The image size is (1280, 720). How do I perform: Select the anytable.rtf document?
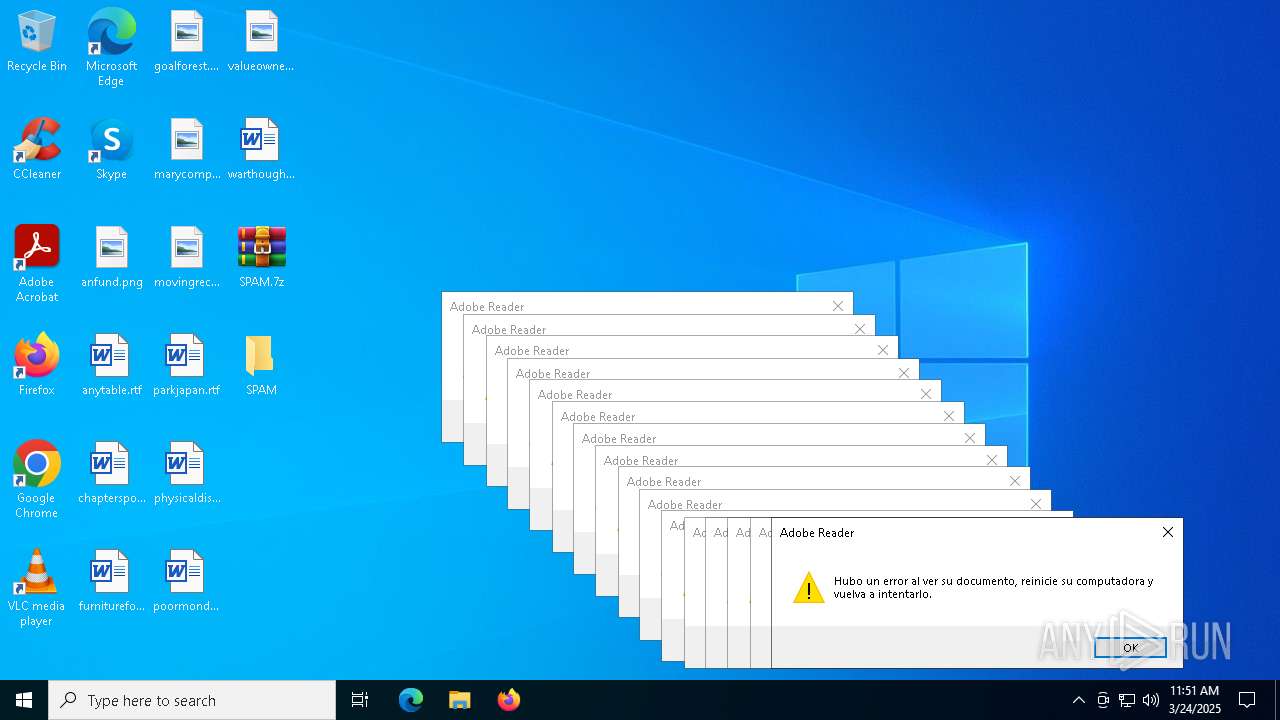[x=111, y=366]
